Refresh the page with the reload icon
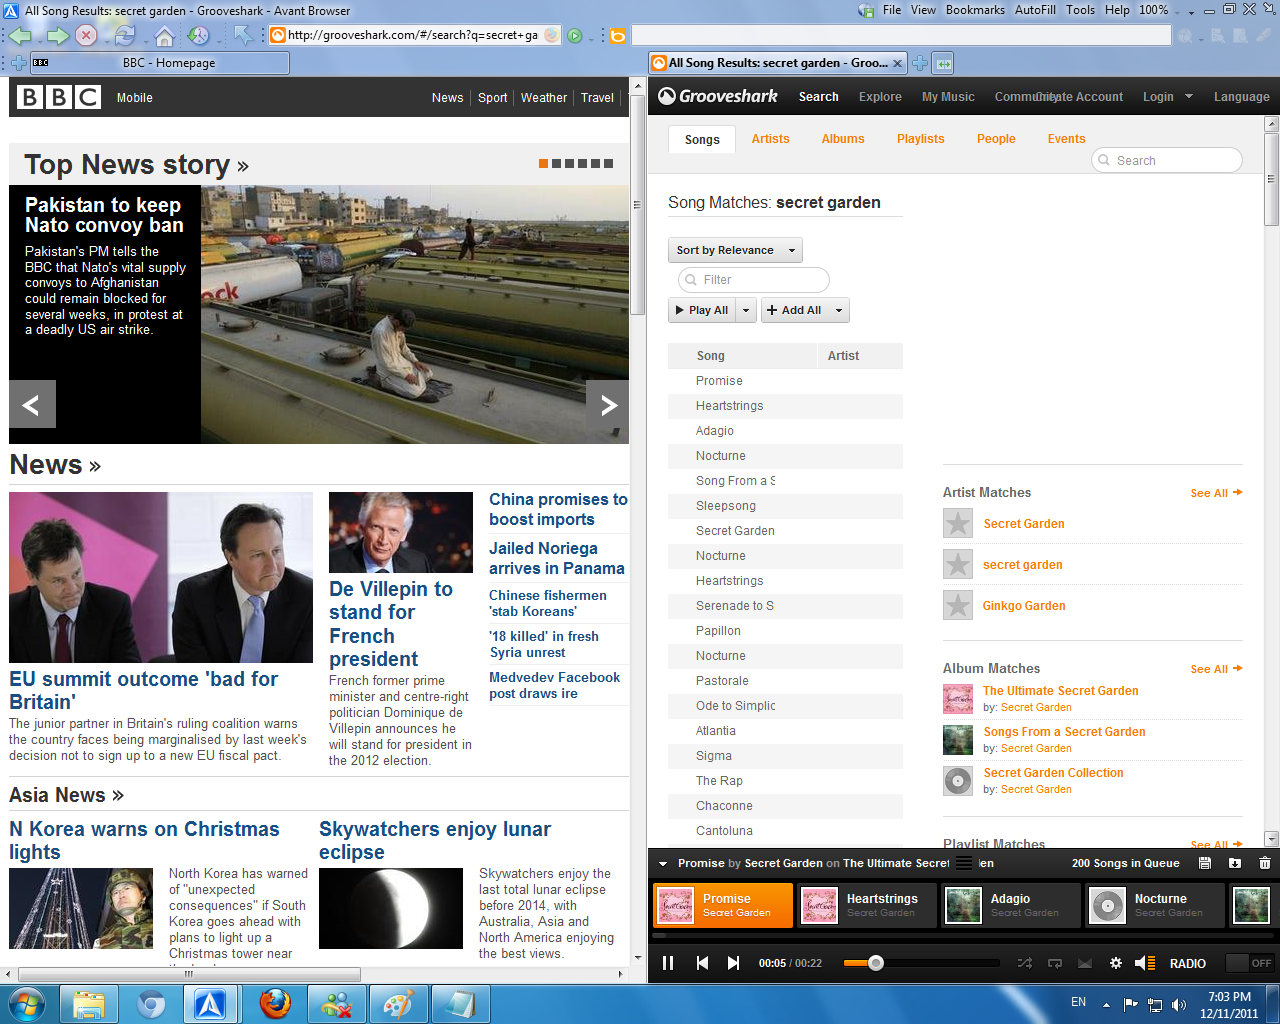 tap(124, 36)
